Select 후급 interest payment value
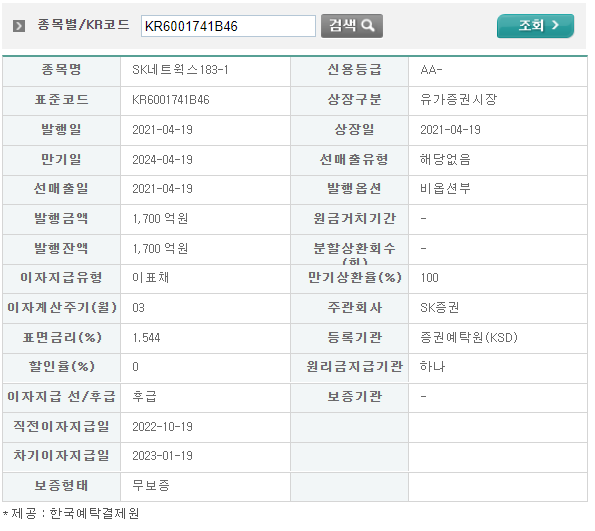The height and width of the screenshot is (531, 595). 144,397
